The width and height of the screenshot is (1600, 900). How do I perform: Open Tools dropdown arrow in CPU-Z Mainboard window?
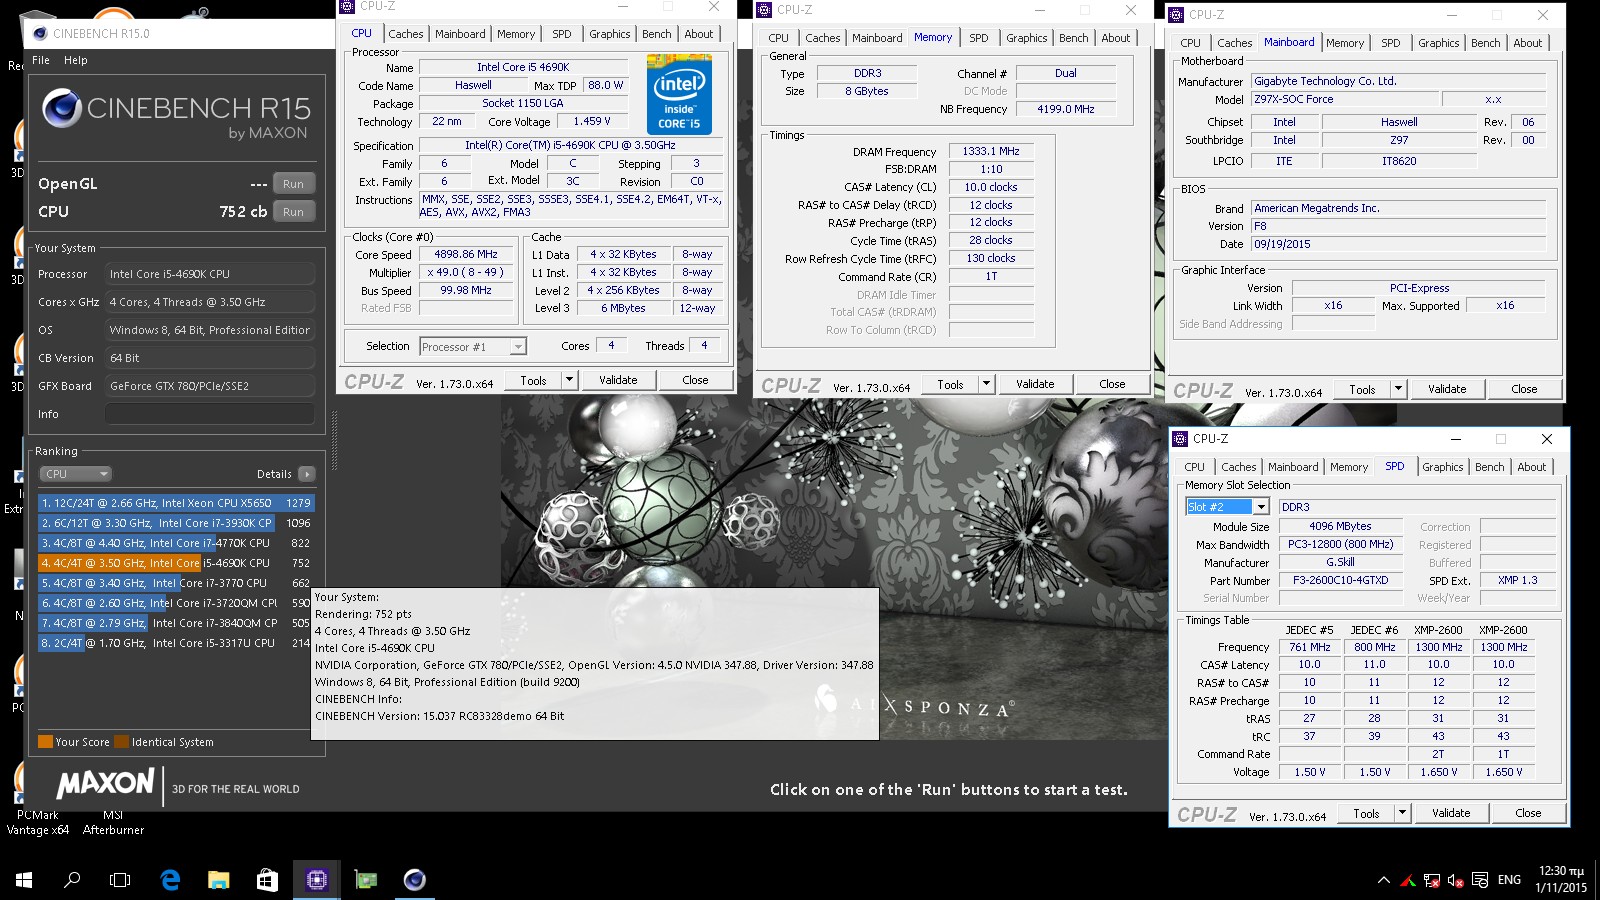tap(1398, 389)
